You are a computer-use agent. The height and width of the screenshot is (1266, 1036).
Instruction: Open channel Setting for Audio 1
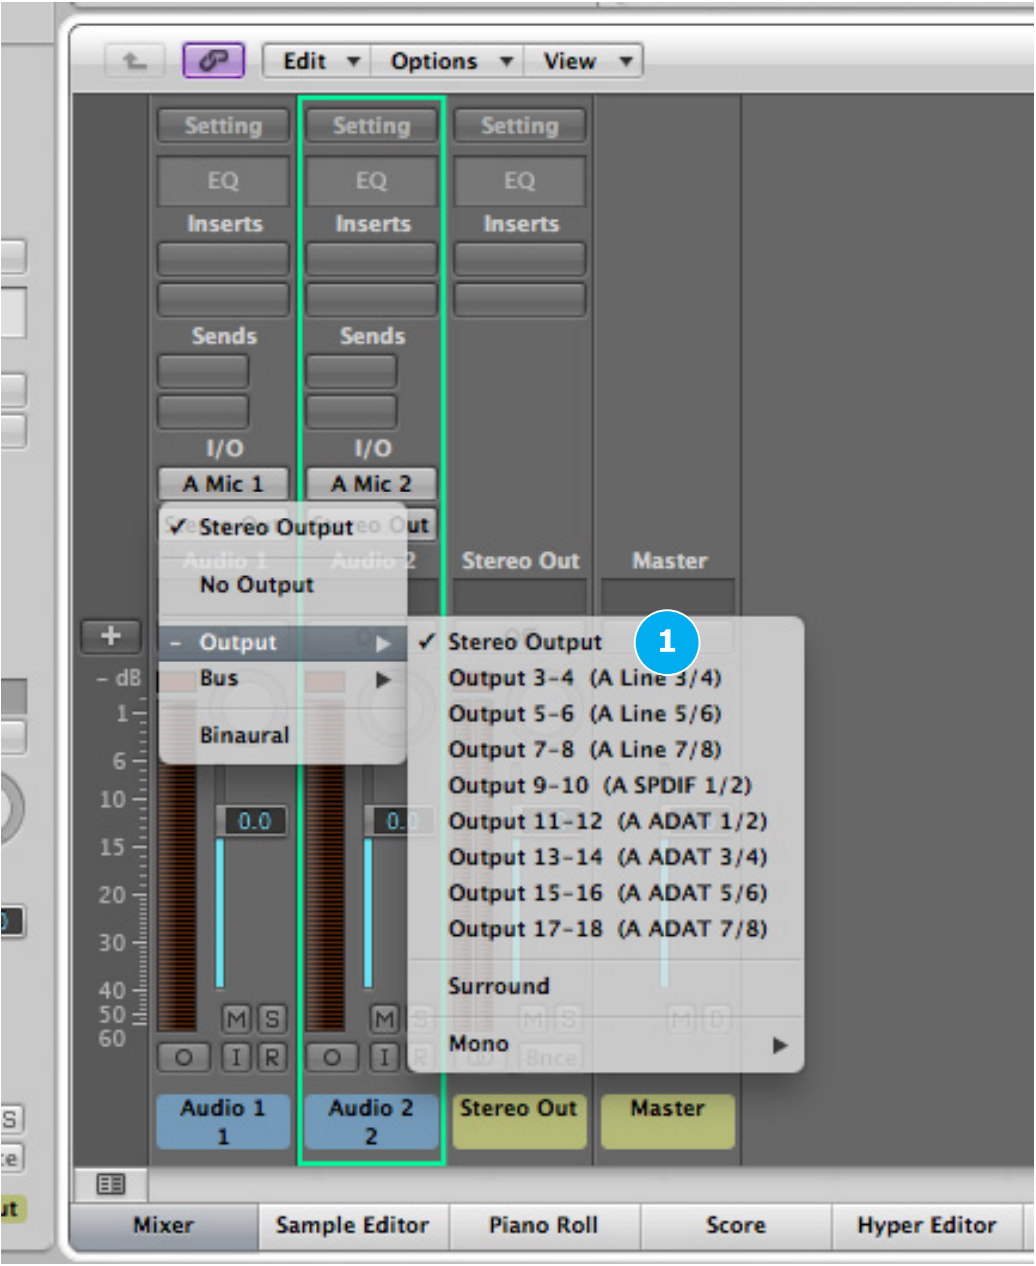pos(222,126)
